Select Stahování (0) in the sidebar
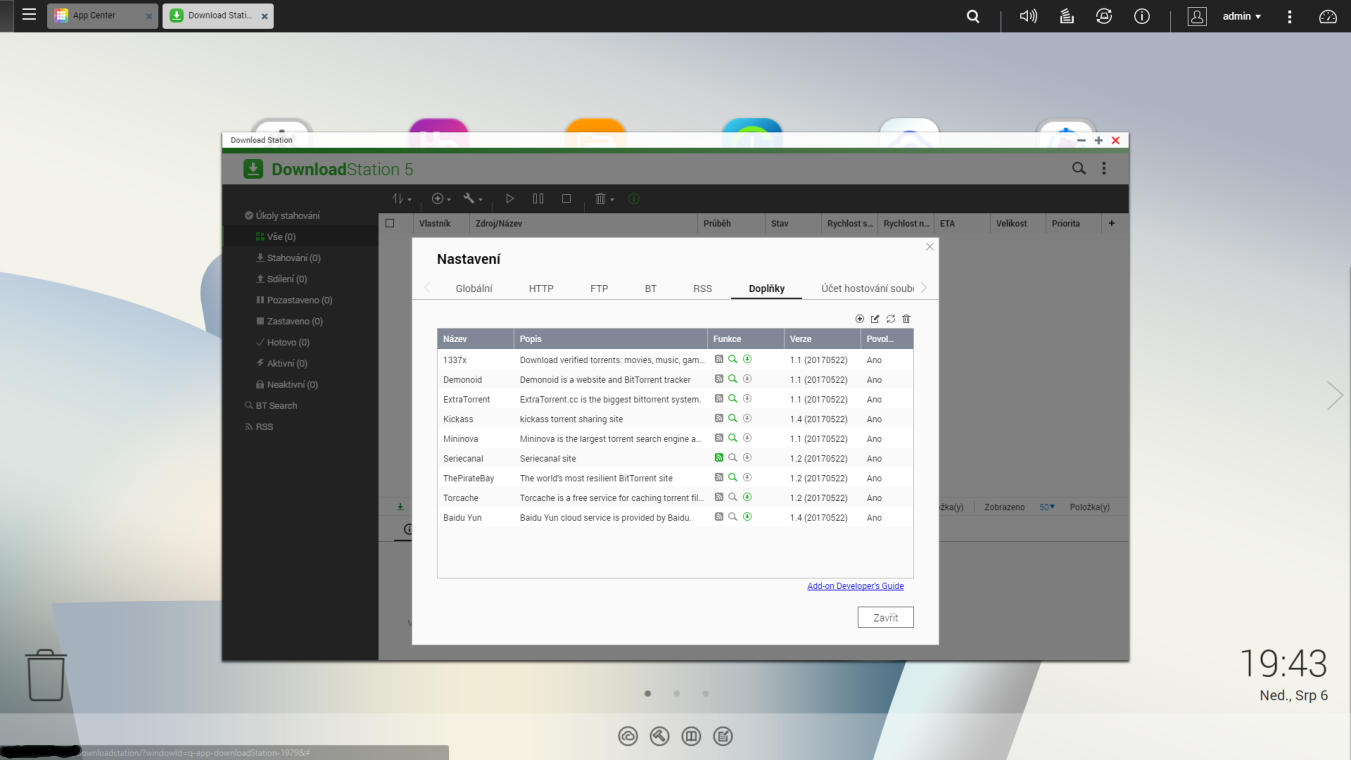 (x=288, y=258)
